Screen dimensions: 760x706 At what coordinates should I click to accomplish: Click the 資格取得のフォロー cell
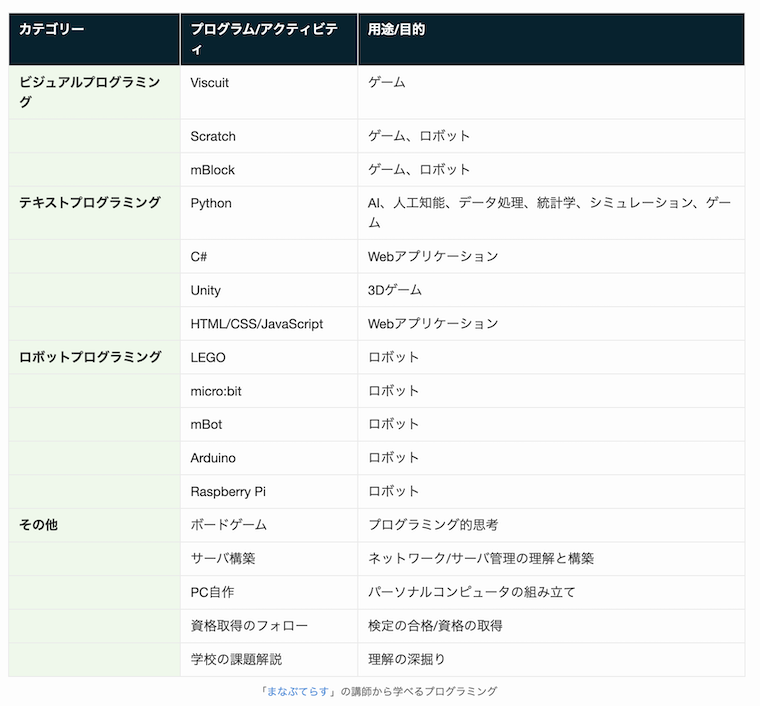tap(269, 626)
